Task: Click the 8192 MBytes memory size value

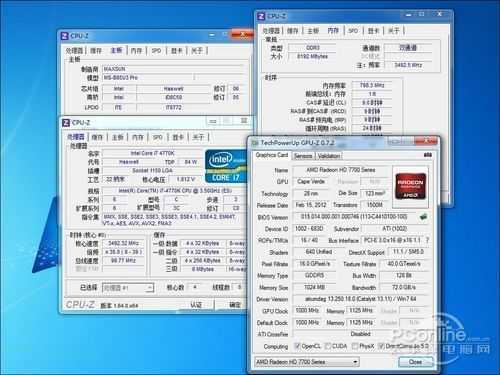Action: tap(312, 56)
